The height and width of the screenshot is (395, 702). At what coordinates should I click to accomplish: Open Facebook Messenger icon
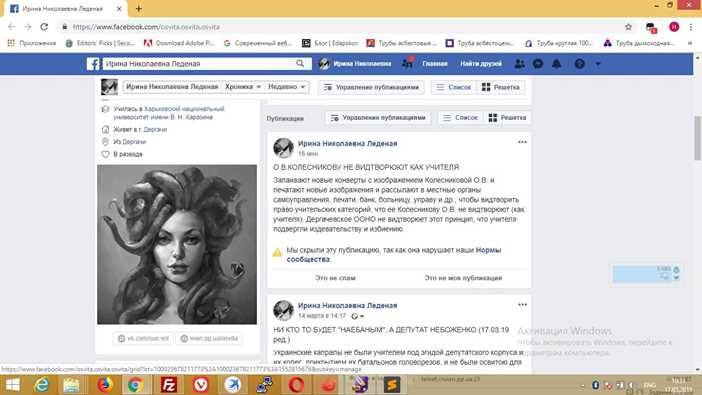538,64
